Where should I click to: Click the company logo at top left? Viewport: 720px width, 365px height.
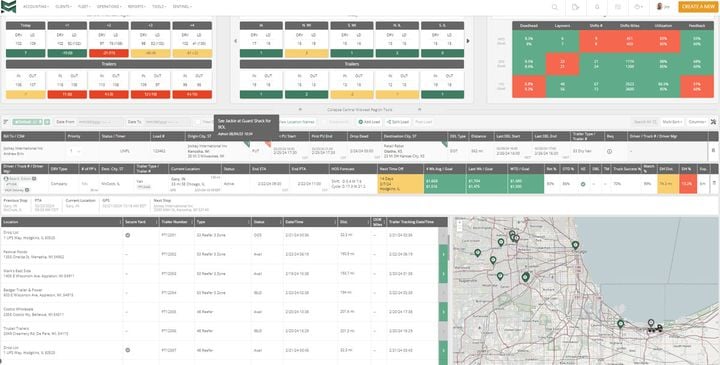coord(8,6)
